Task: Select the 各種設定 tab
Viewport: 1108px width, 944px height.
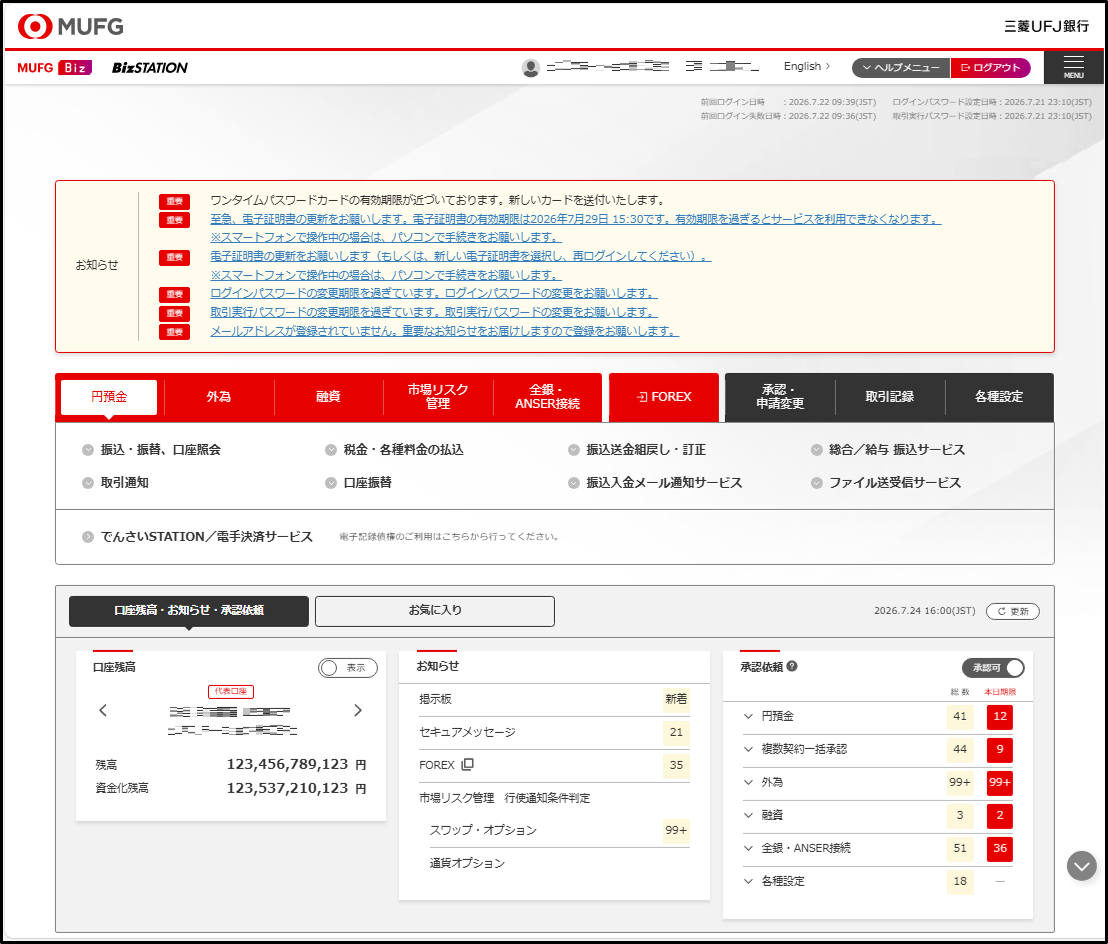Action: pos(999,397)
